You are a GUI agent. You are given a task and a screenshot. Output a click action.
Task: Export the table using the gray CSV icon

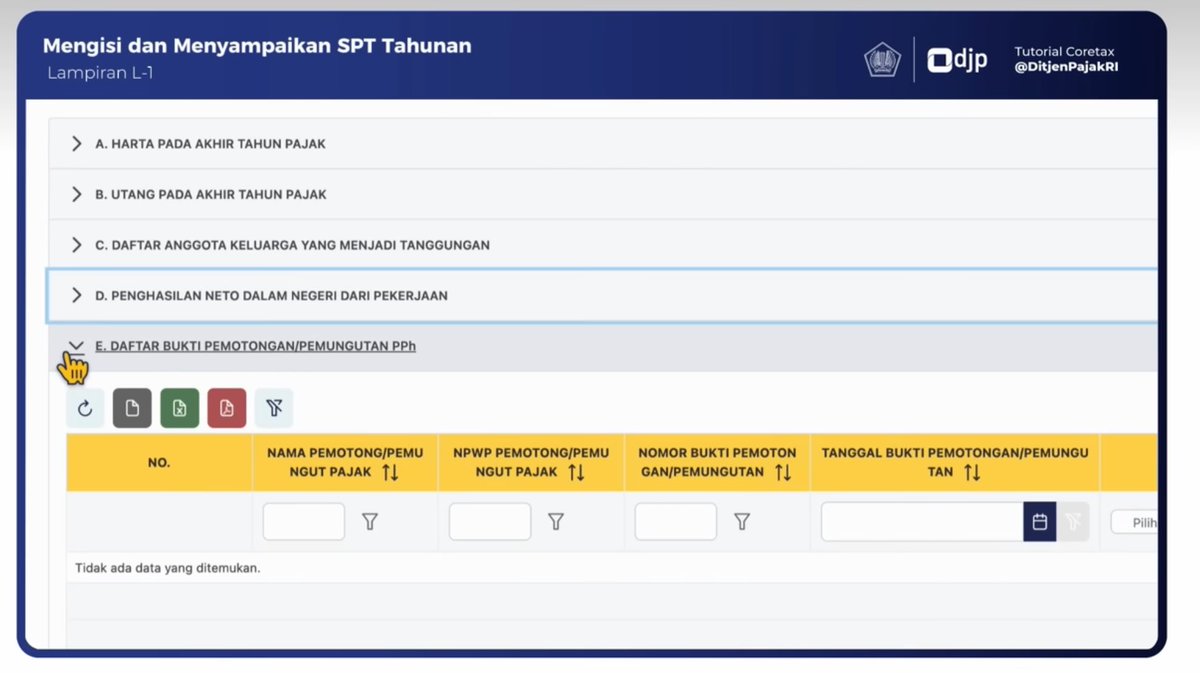tap(132, 407)
